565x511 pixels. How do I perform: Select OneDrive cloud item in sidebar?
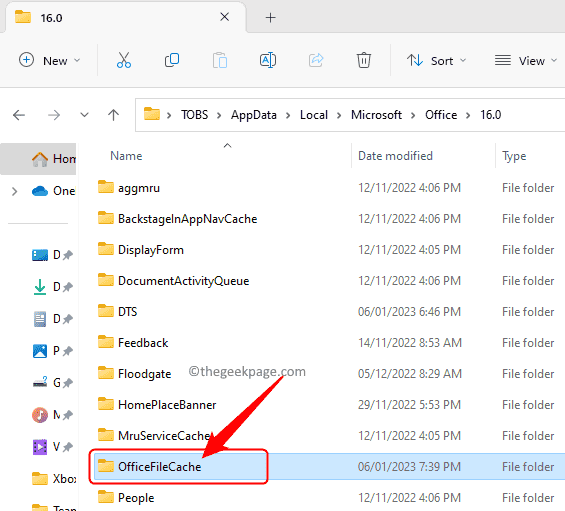click(53, 191)
